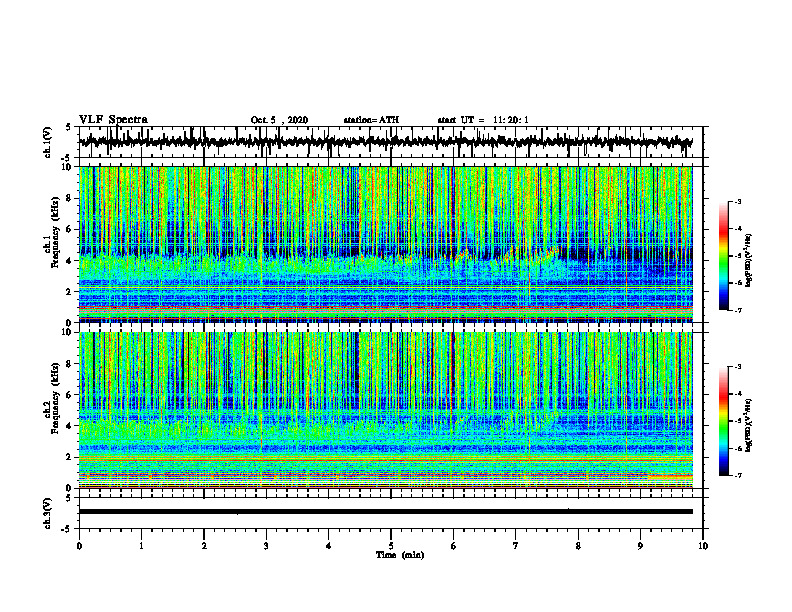Click the "4" tick on the time axis

pos(328,546)
